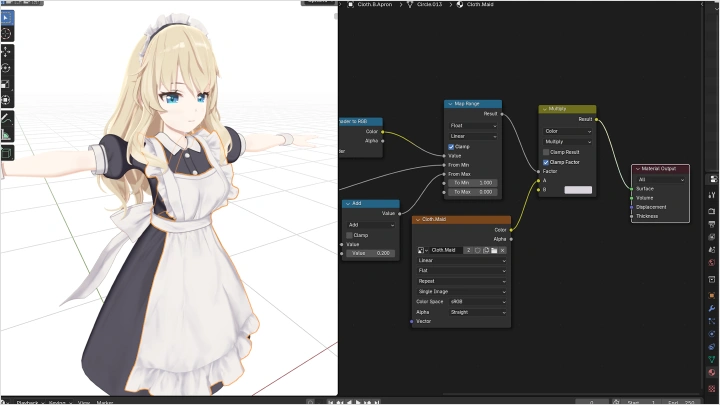Click the To Min value field in Map Range
This screenshot has height=405, width=720.
tap(473, 183)
